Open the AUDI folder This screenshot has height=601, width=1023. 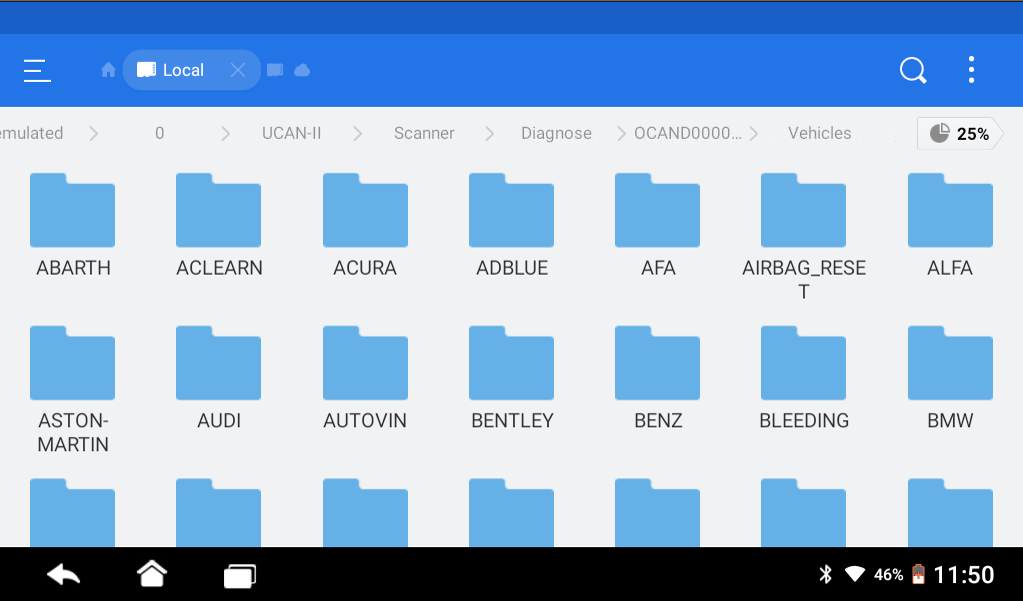click(219, 378)
